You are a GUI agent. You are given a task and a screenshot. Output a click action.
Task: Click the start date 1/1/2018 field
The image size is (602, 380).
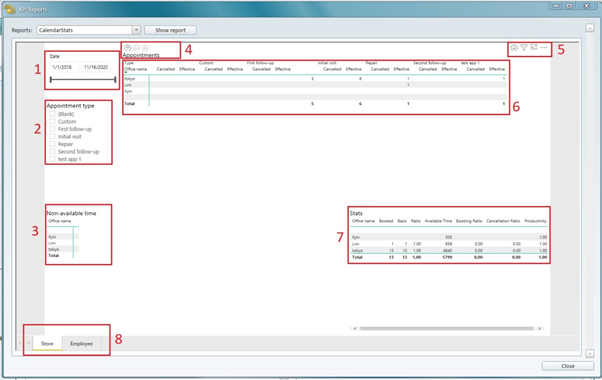[x=64, y=67]
